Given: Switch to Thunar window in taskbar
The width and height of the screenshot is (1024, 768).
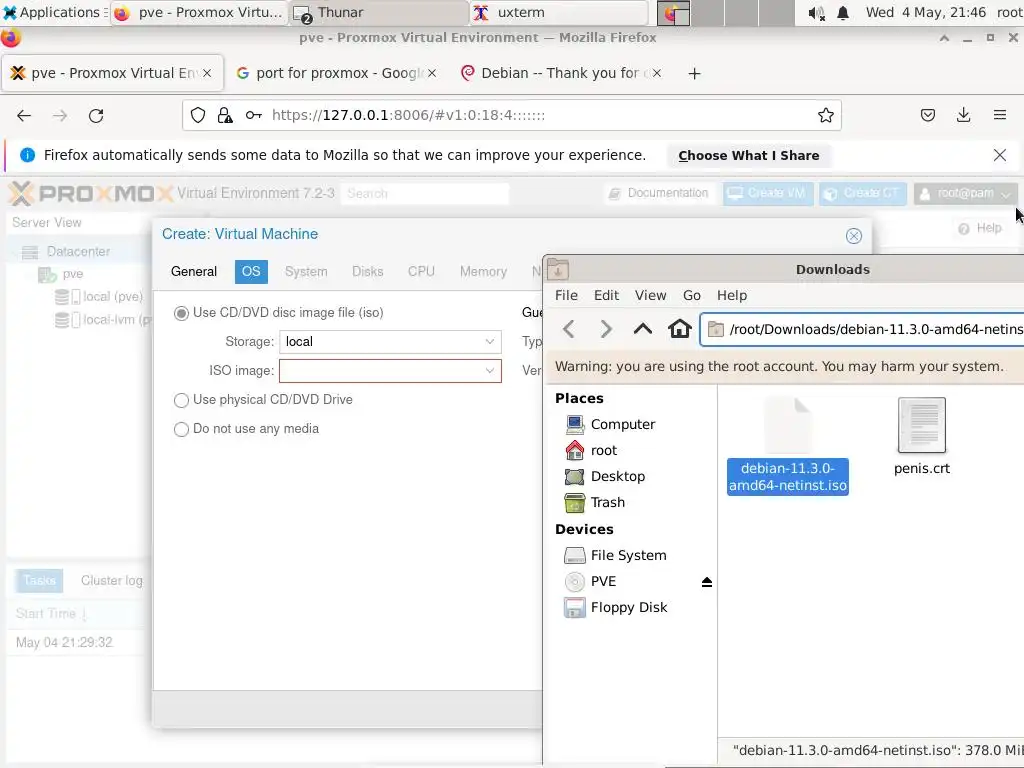Looking at the screenshot, I should click(379, 12).
